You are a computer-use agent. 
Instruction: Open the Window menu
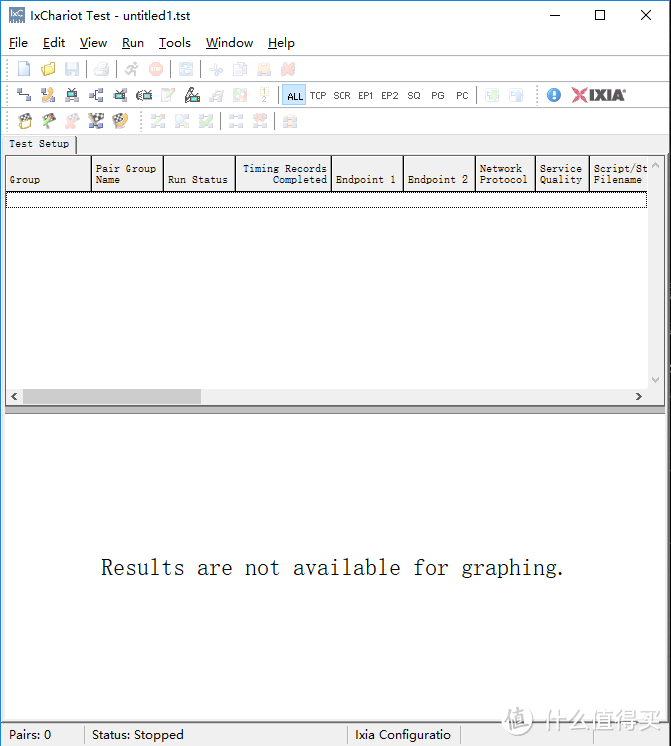[229, 43]
